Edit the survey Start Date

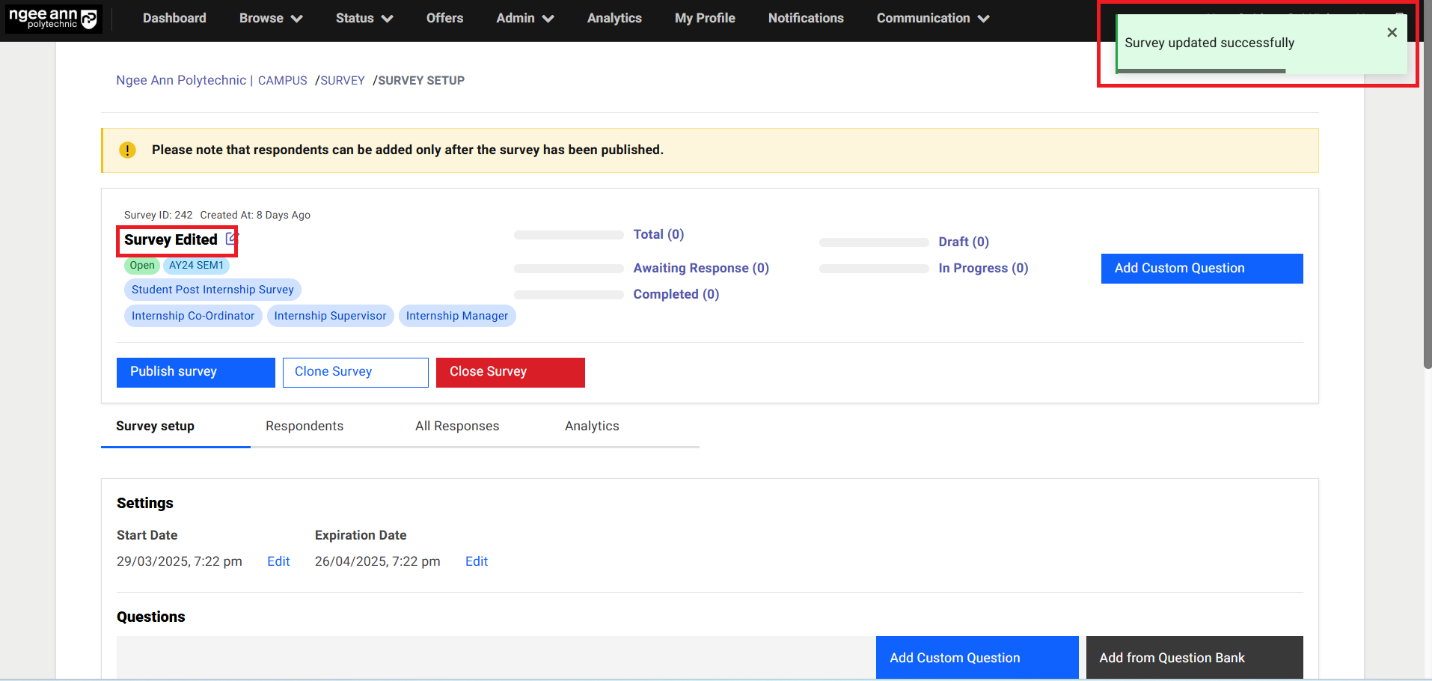coord(278,562)
